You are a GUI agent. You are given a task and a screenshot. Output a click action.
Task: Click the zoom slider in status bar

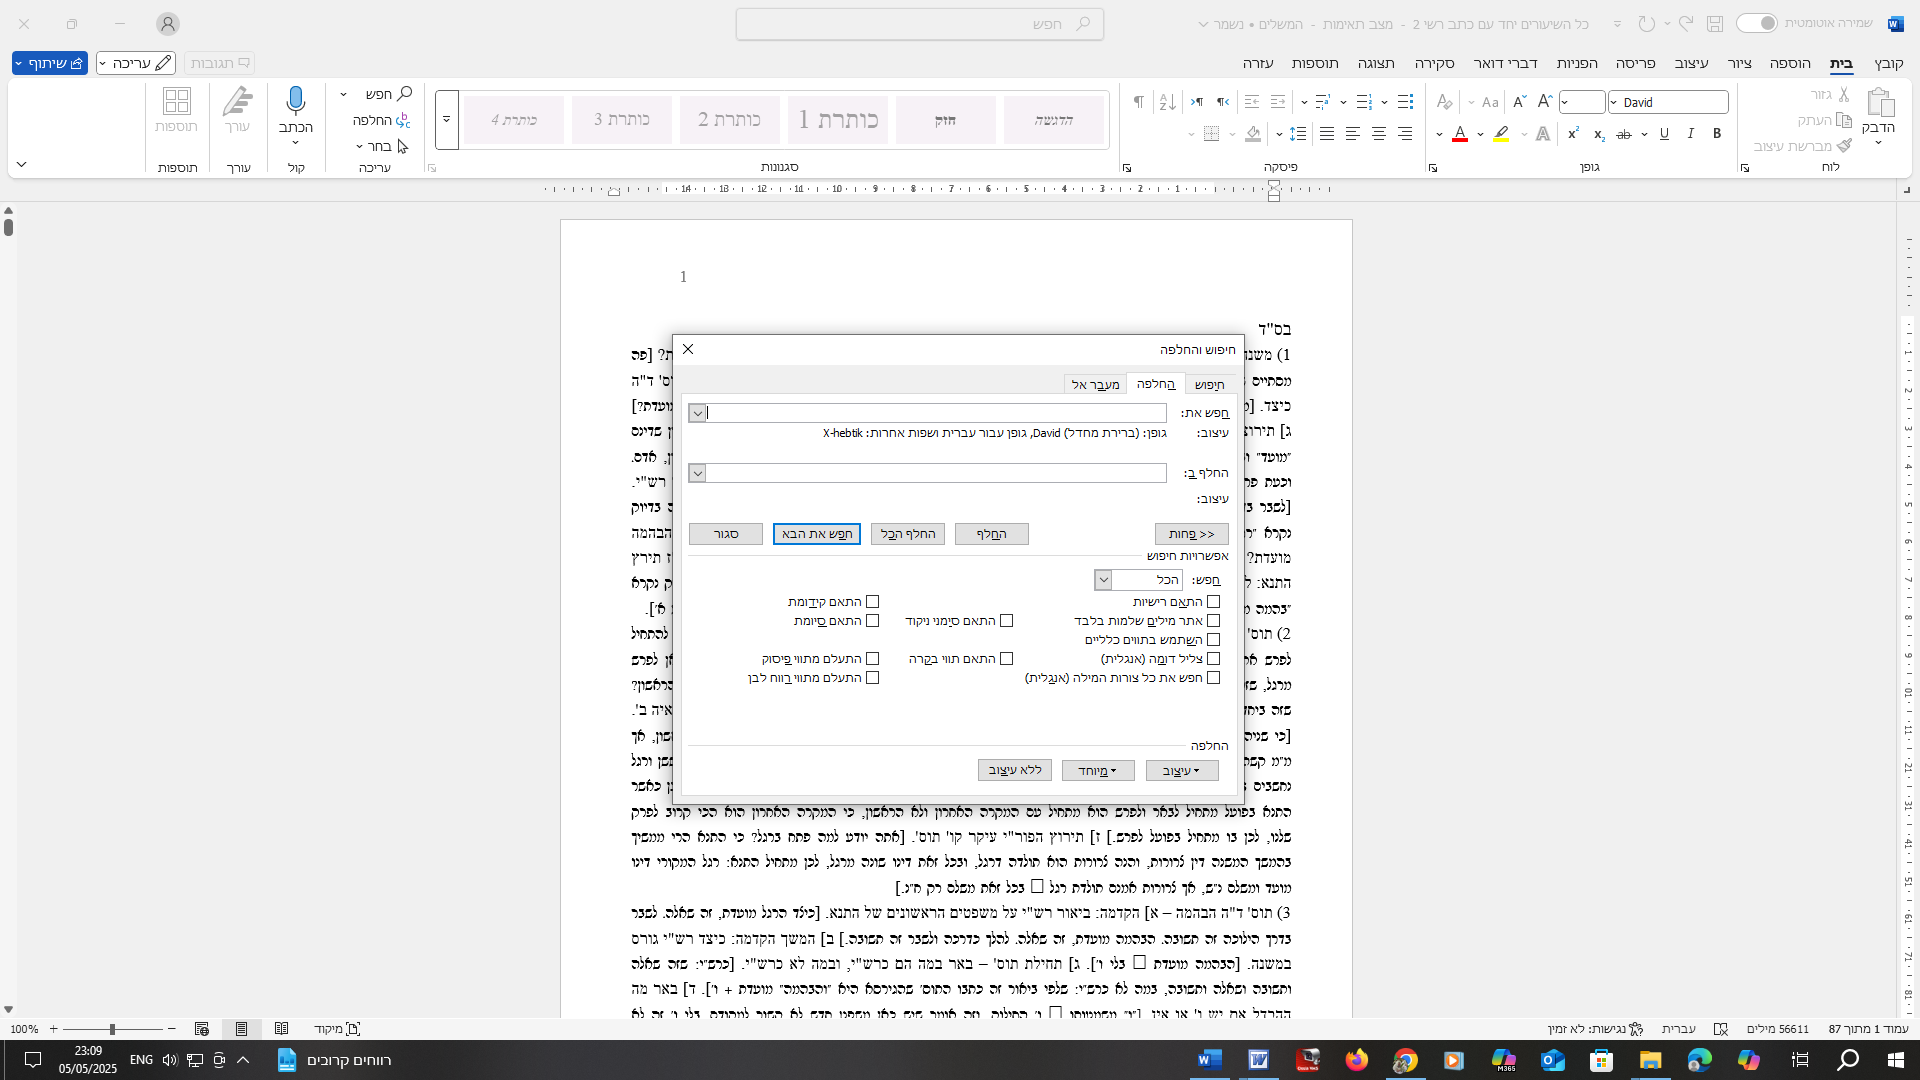[x=113, y=1029]
